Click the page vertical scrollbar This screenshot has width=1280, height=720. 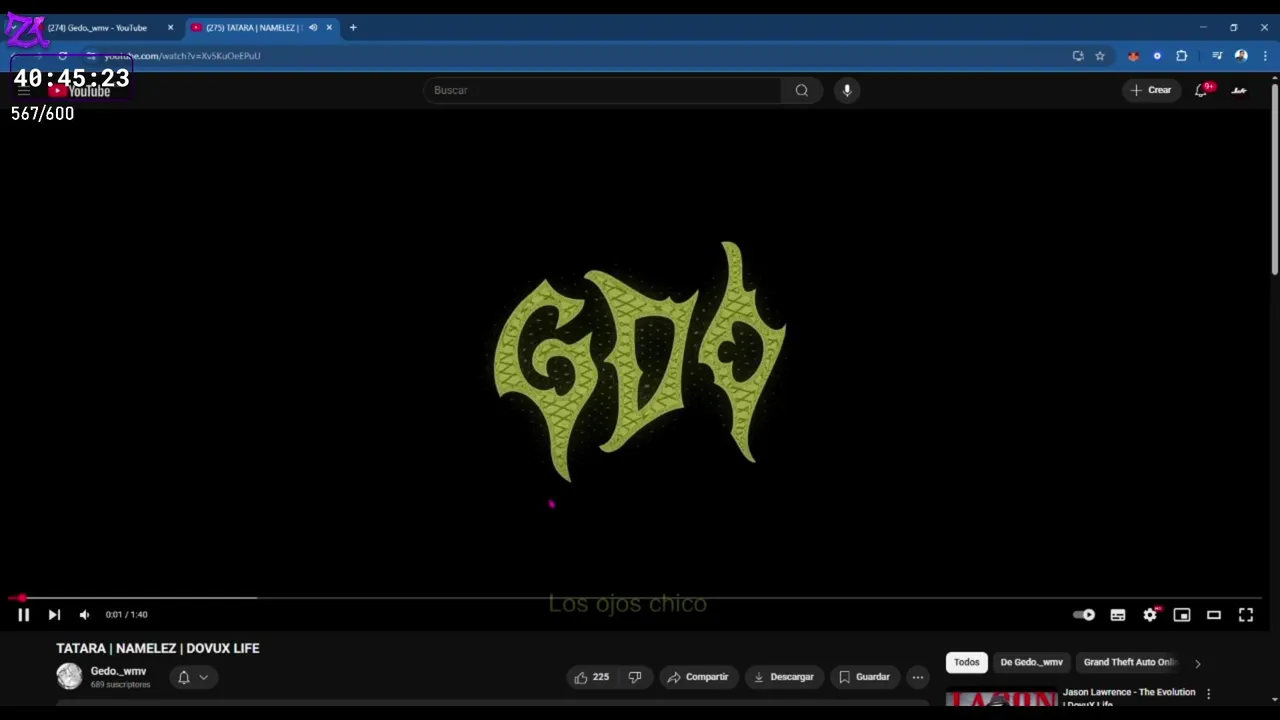(1274, 180)
